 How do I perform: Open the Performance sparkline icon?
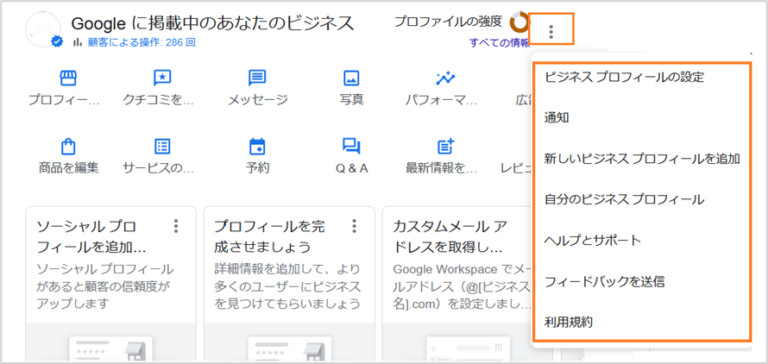tap(446, 77)
